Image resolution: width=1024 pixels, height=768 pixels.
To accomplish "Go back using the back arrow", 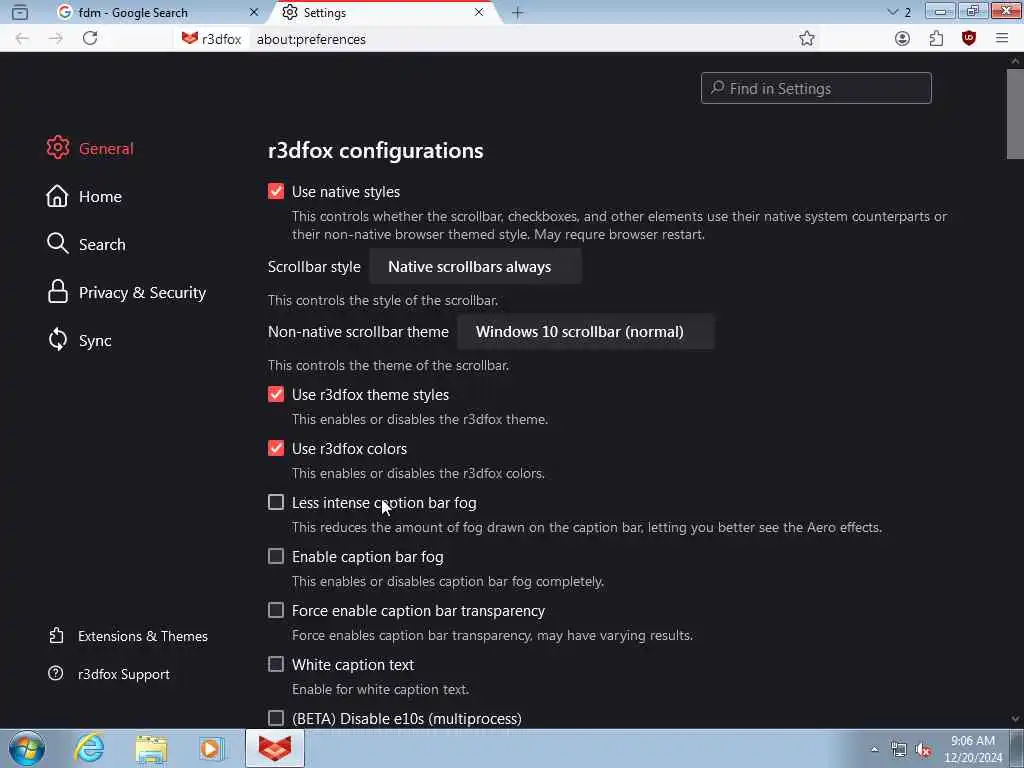I will coord(22,39).
